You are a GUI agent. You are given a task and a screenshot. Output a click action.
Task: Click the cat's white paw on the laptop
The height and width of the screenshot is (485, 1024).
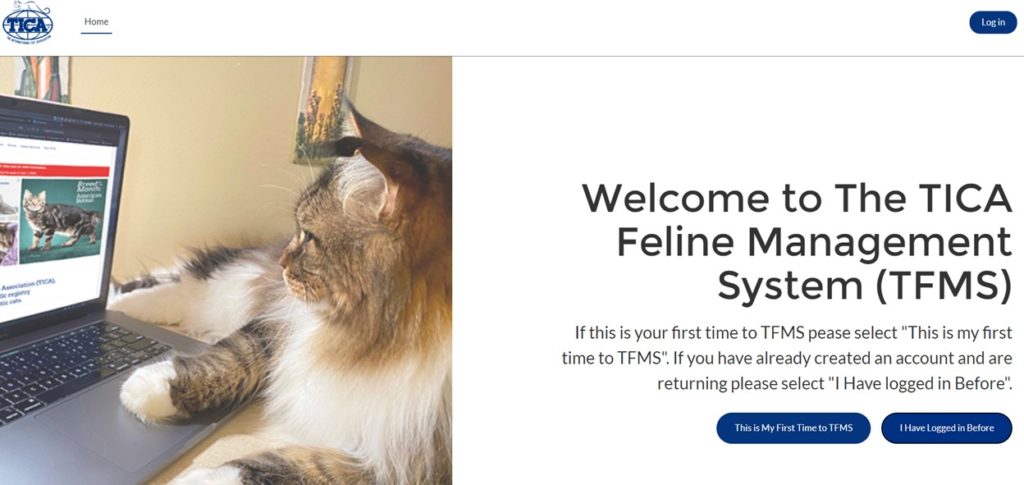(x=148, y=390)
